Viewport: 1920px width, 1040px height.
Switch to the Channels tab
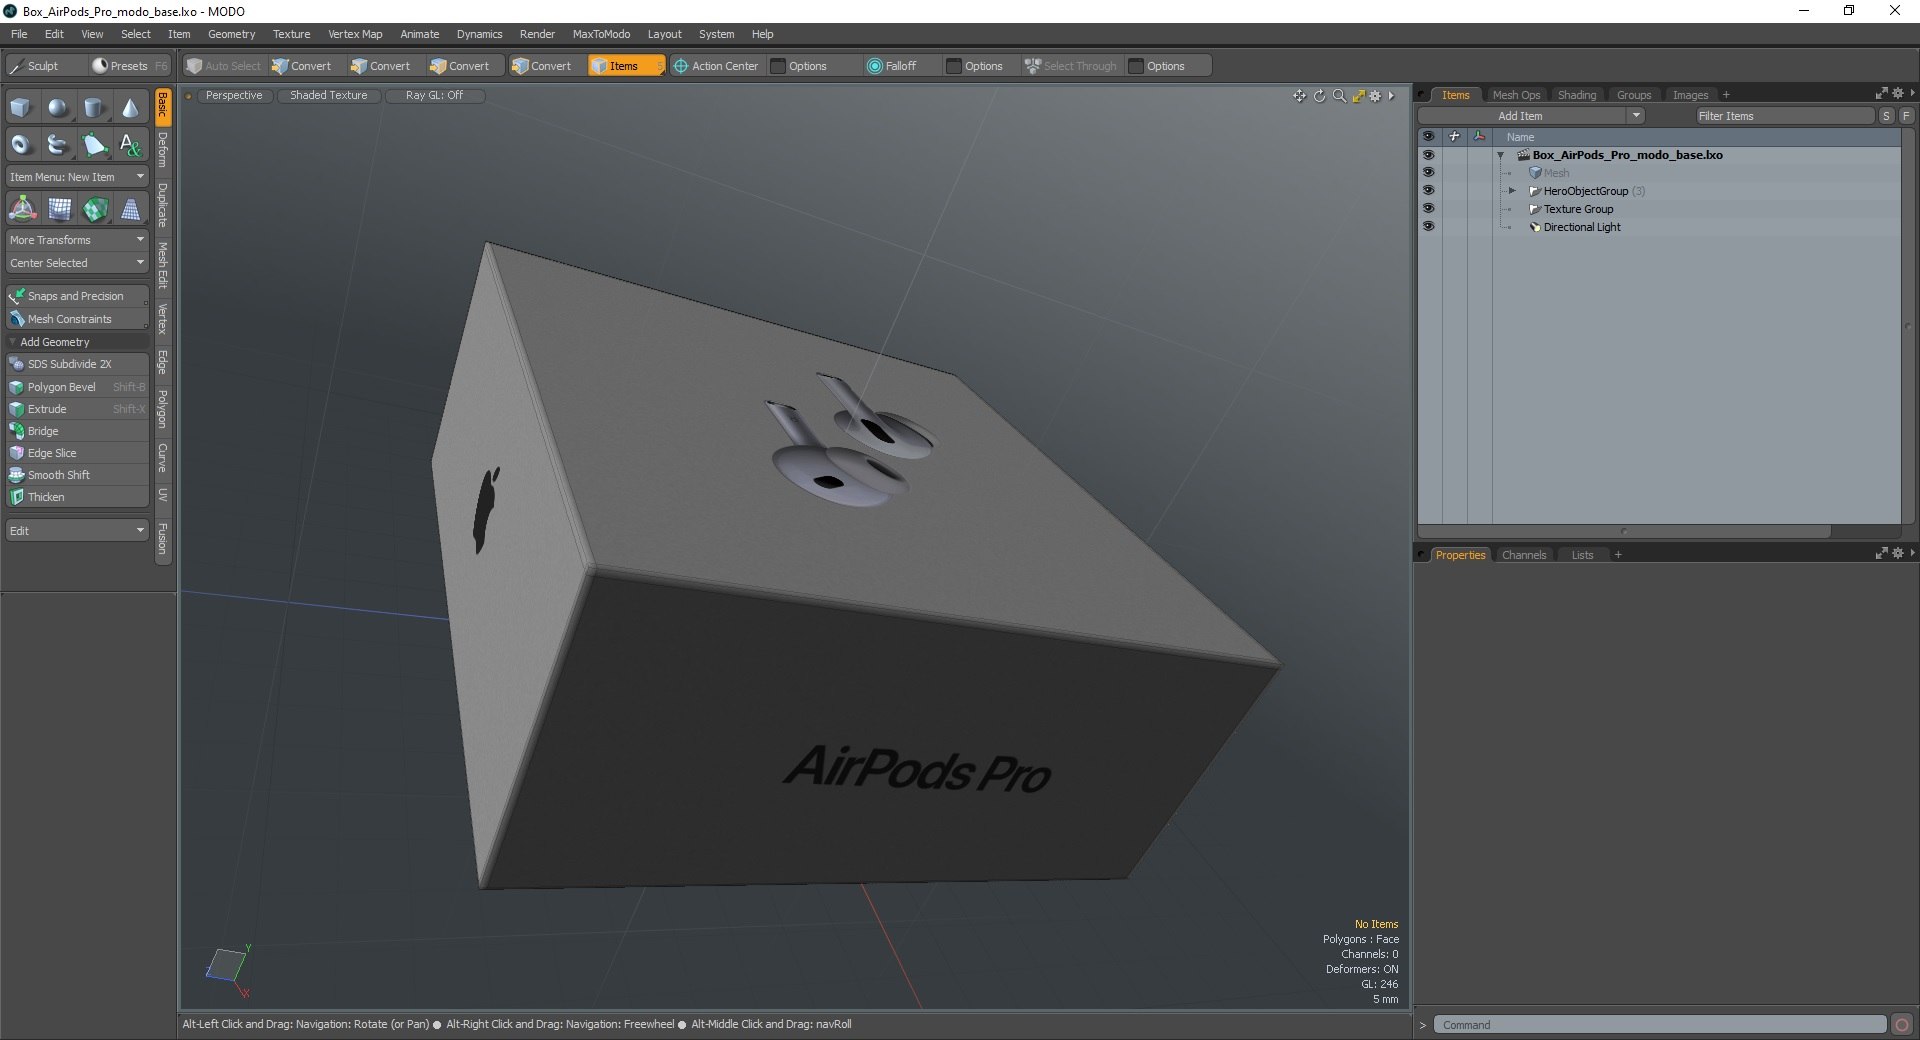(1524, 555)
